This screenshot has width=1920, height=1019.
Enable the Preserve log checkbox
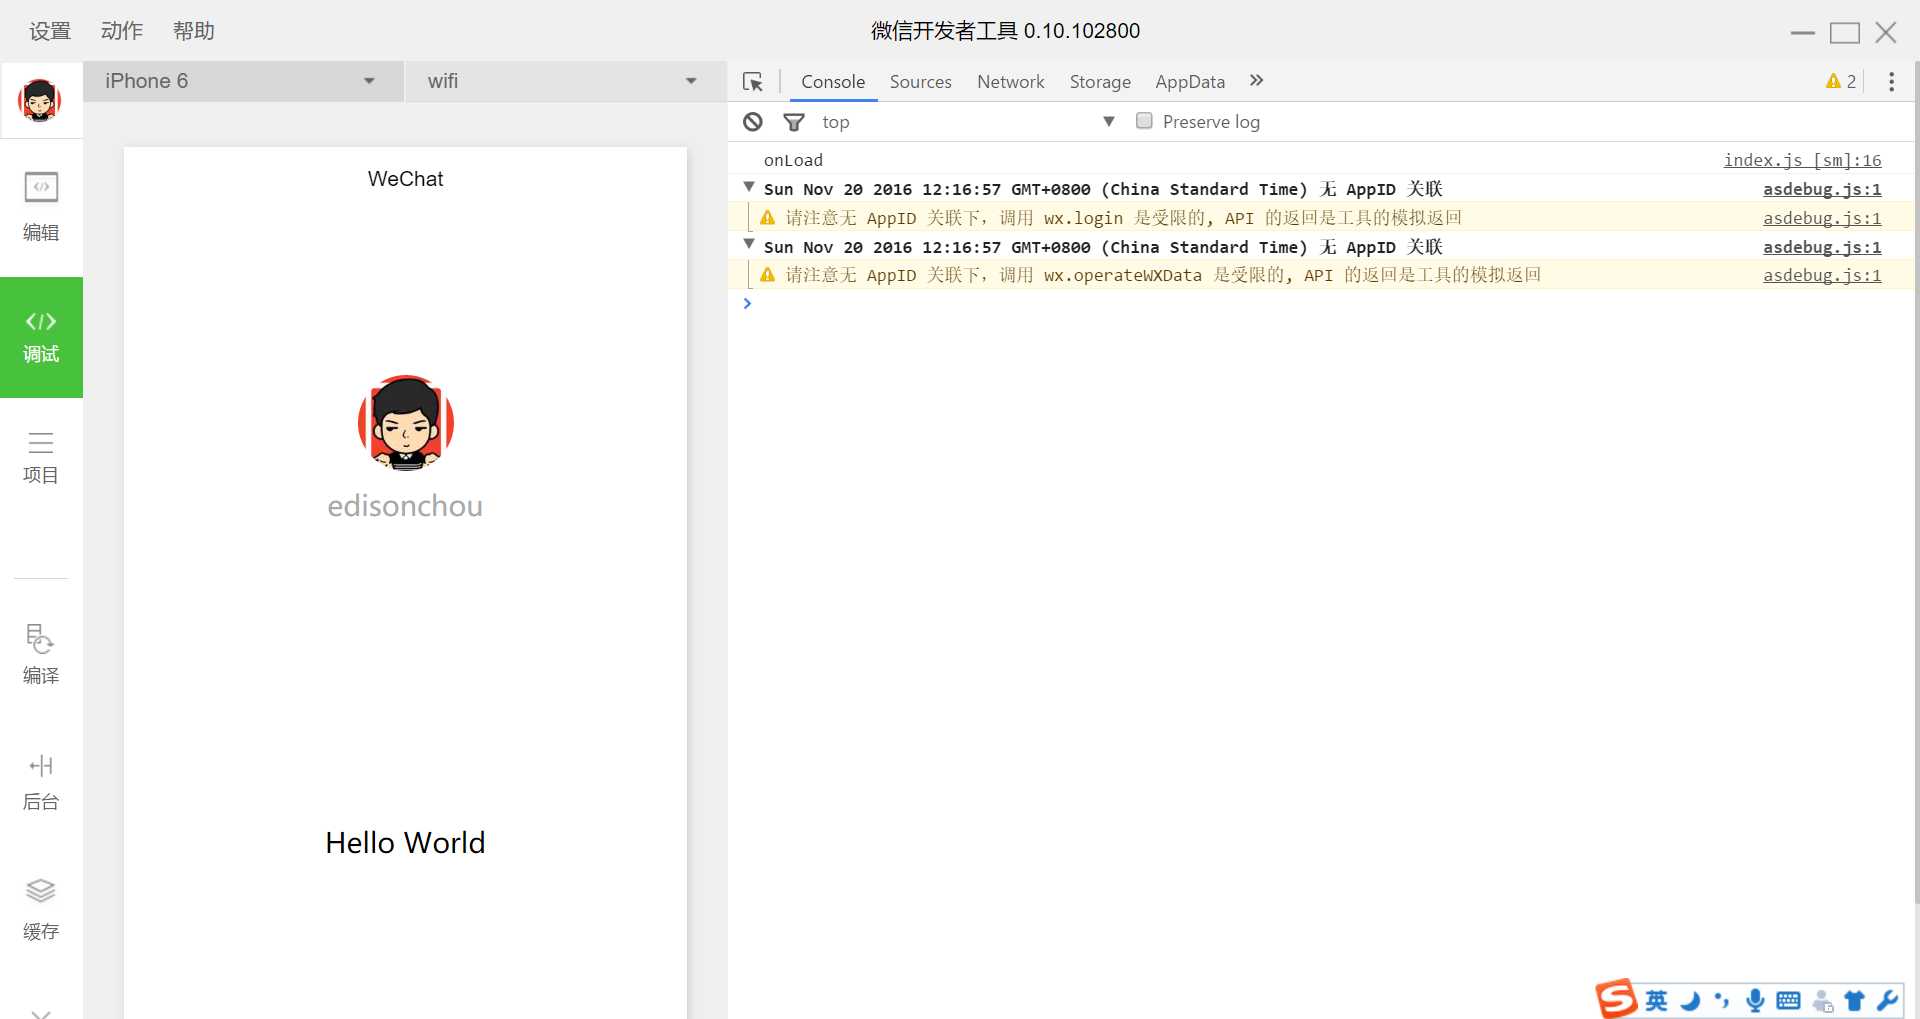pyautogui.click(x=1144, y=121)
